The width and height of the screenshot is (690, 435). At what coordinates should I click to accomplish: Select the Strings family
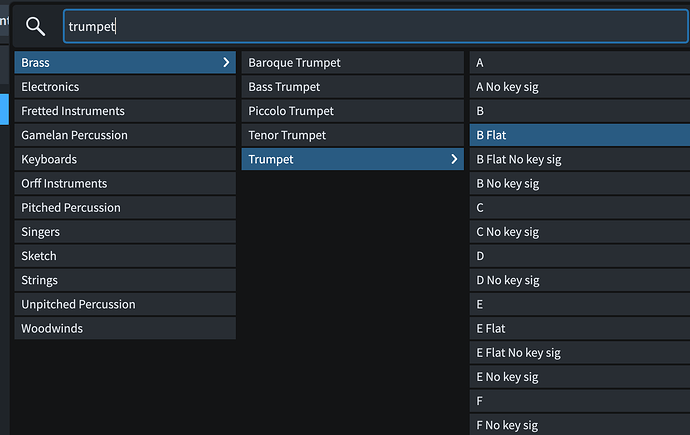tap(125, 280)
